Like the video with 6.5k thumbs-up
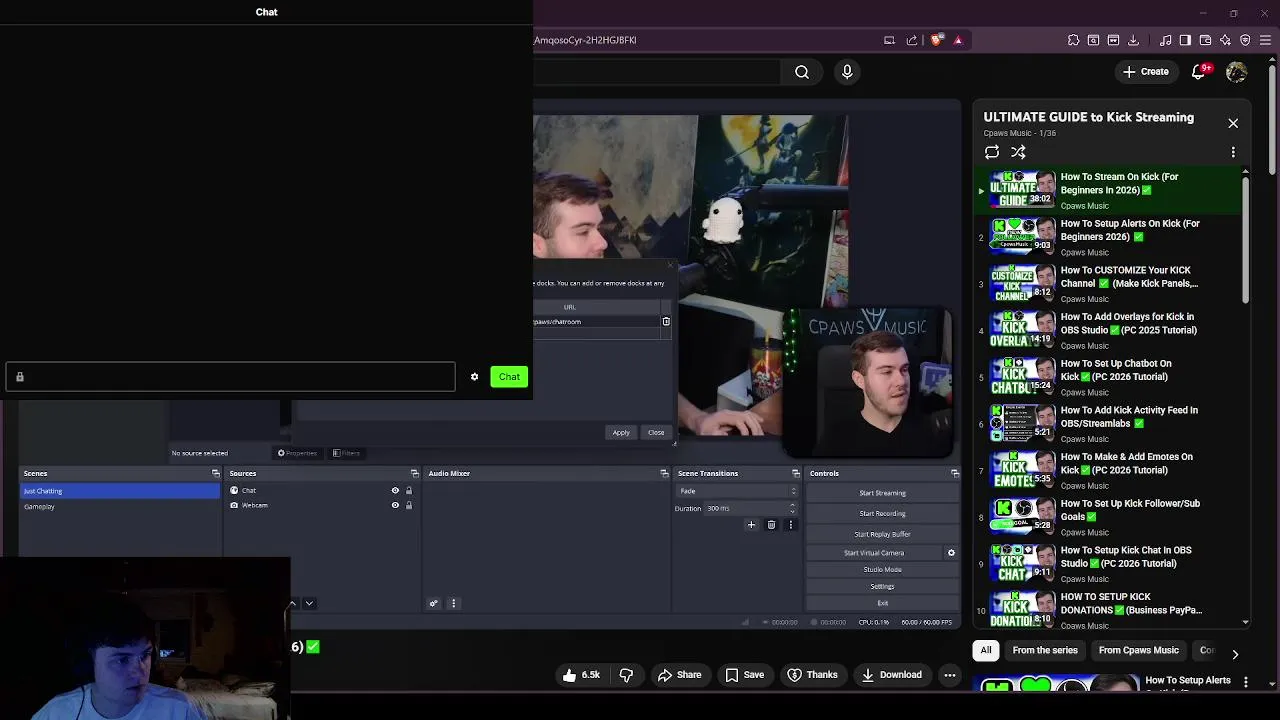Screen dimensions: 1280x720 click(581, 675)
